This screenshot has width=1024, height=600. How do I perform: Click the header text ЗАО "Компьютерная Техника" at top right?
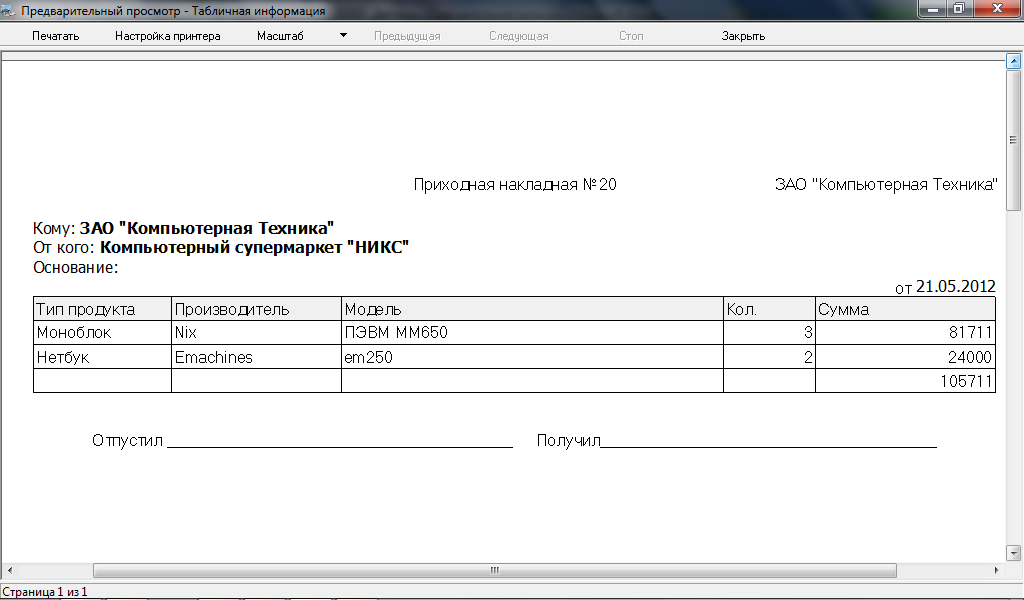[x=886, y=185]
